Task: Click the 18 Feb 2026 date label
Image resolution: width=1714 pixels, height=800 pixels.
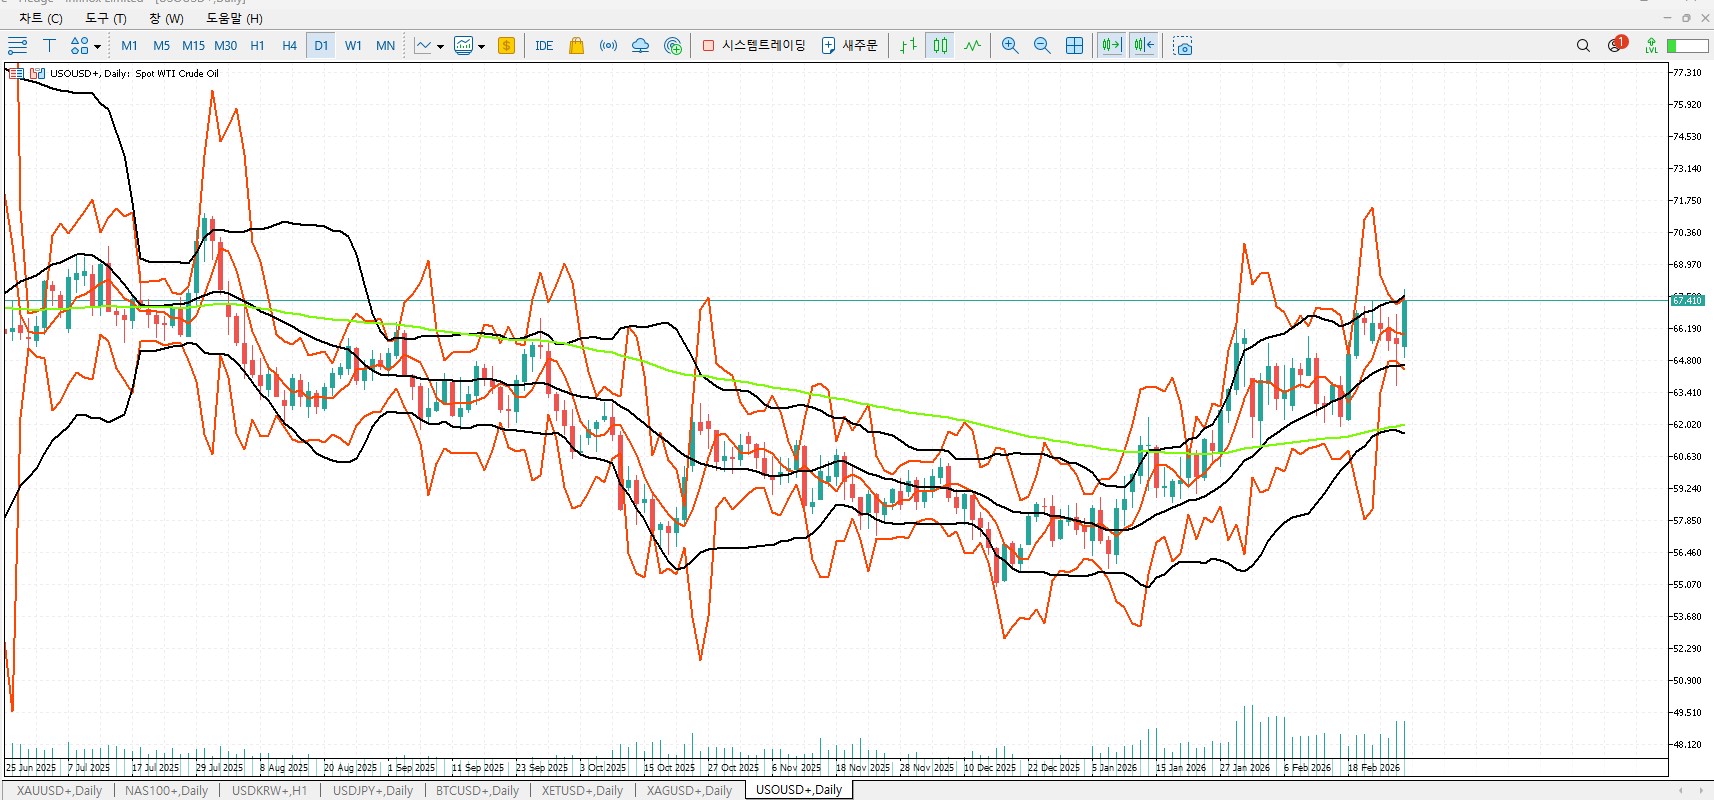Action: (x=1373, y=768)
